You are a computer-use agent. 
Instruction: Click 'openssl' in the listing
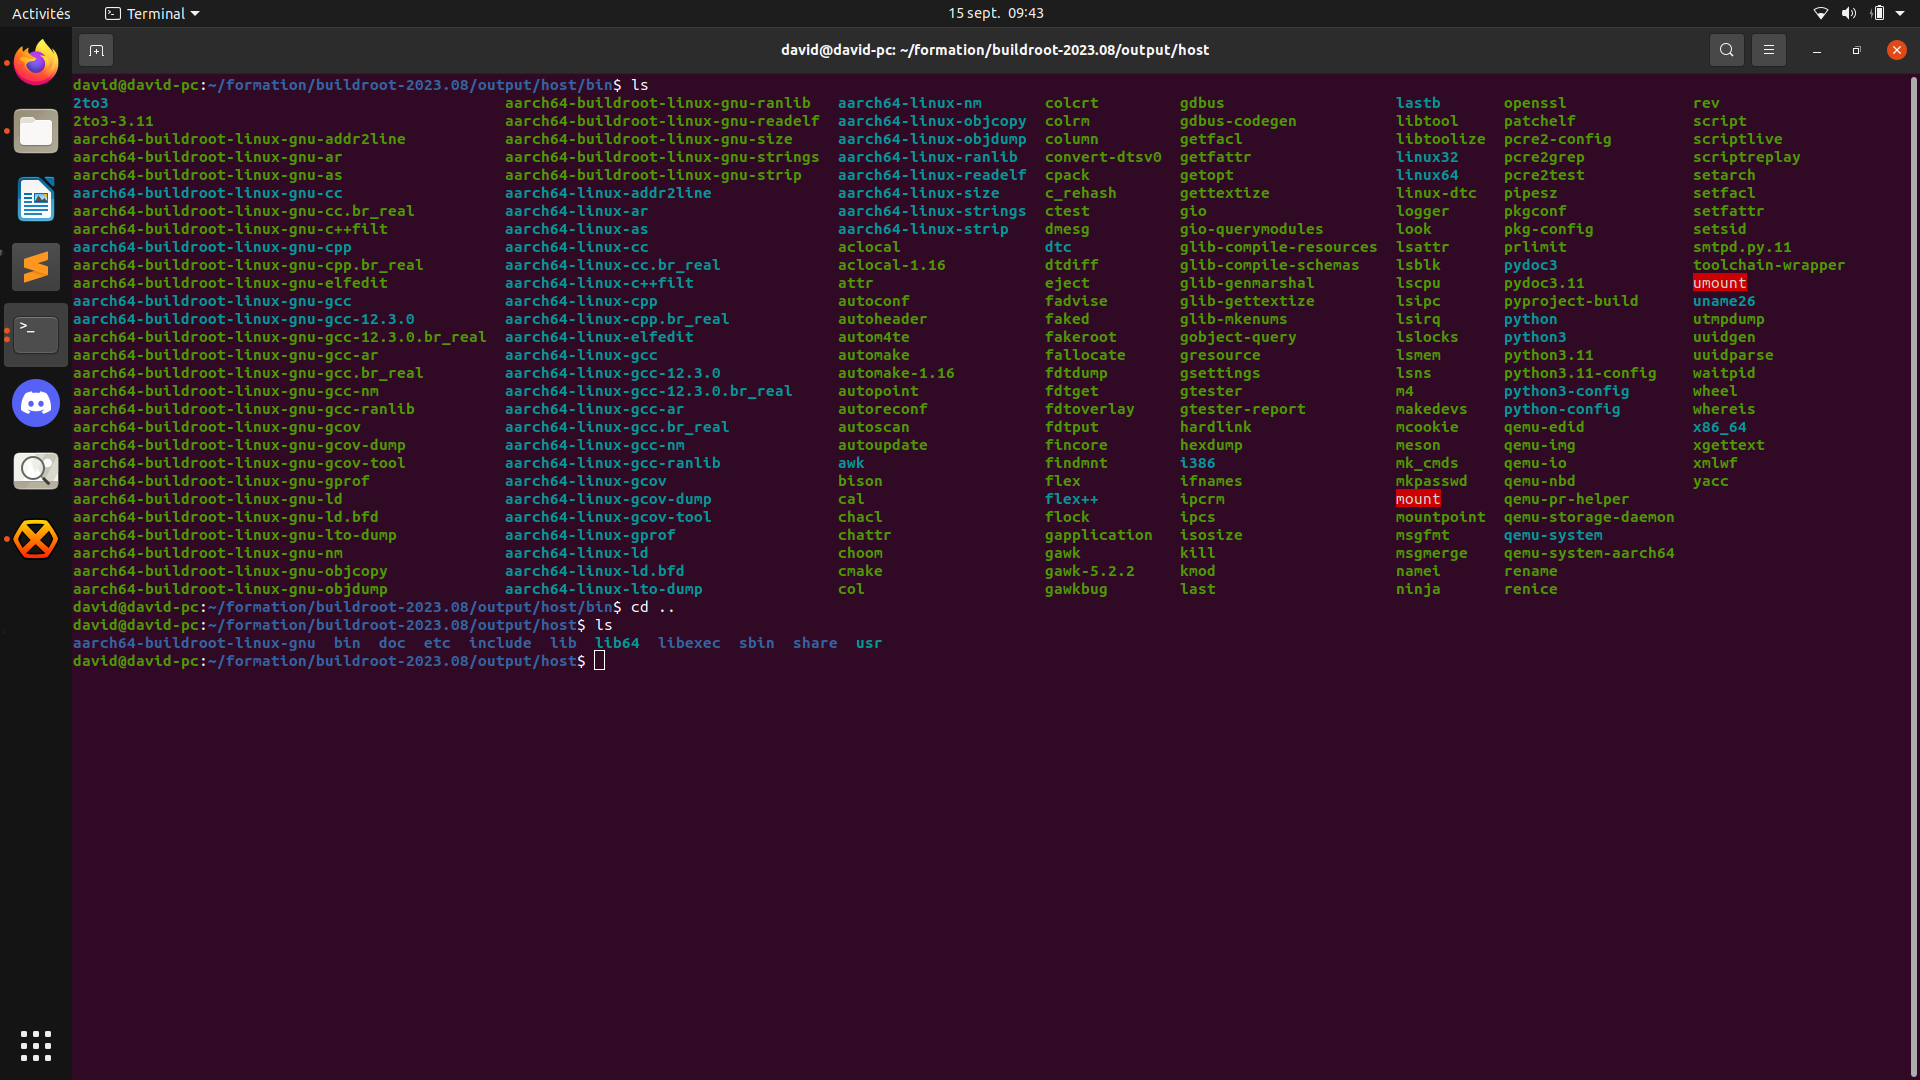1534,103
